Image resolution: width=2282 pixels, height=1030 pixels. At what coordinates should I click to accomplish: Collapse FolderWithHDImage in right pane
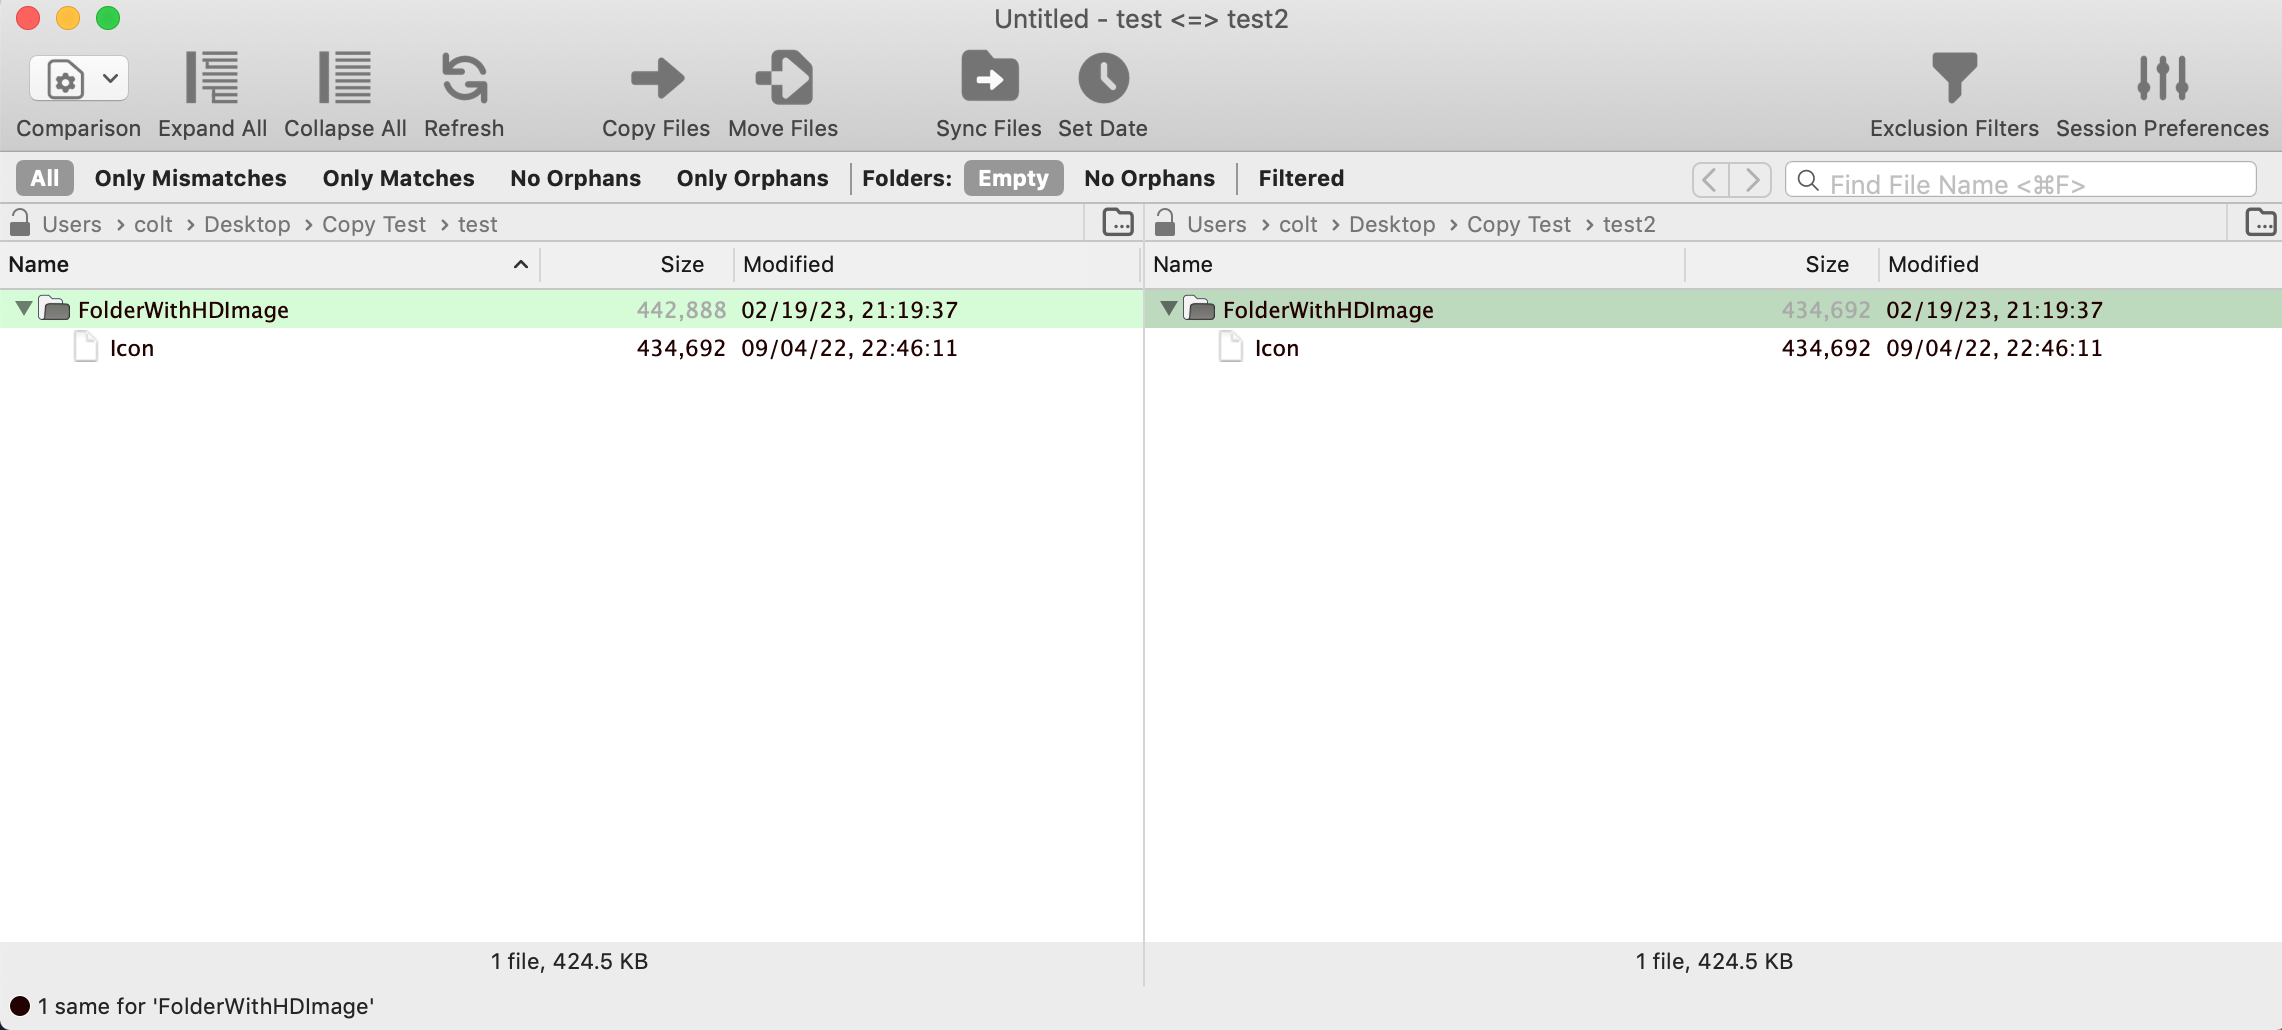tap(1168, 309)
